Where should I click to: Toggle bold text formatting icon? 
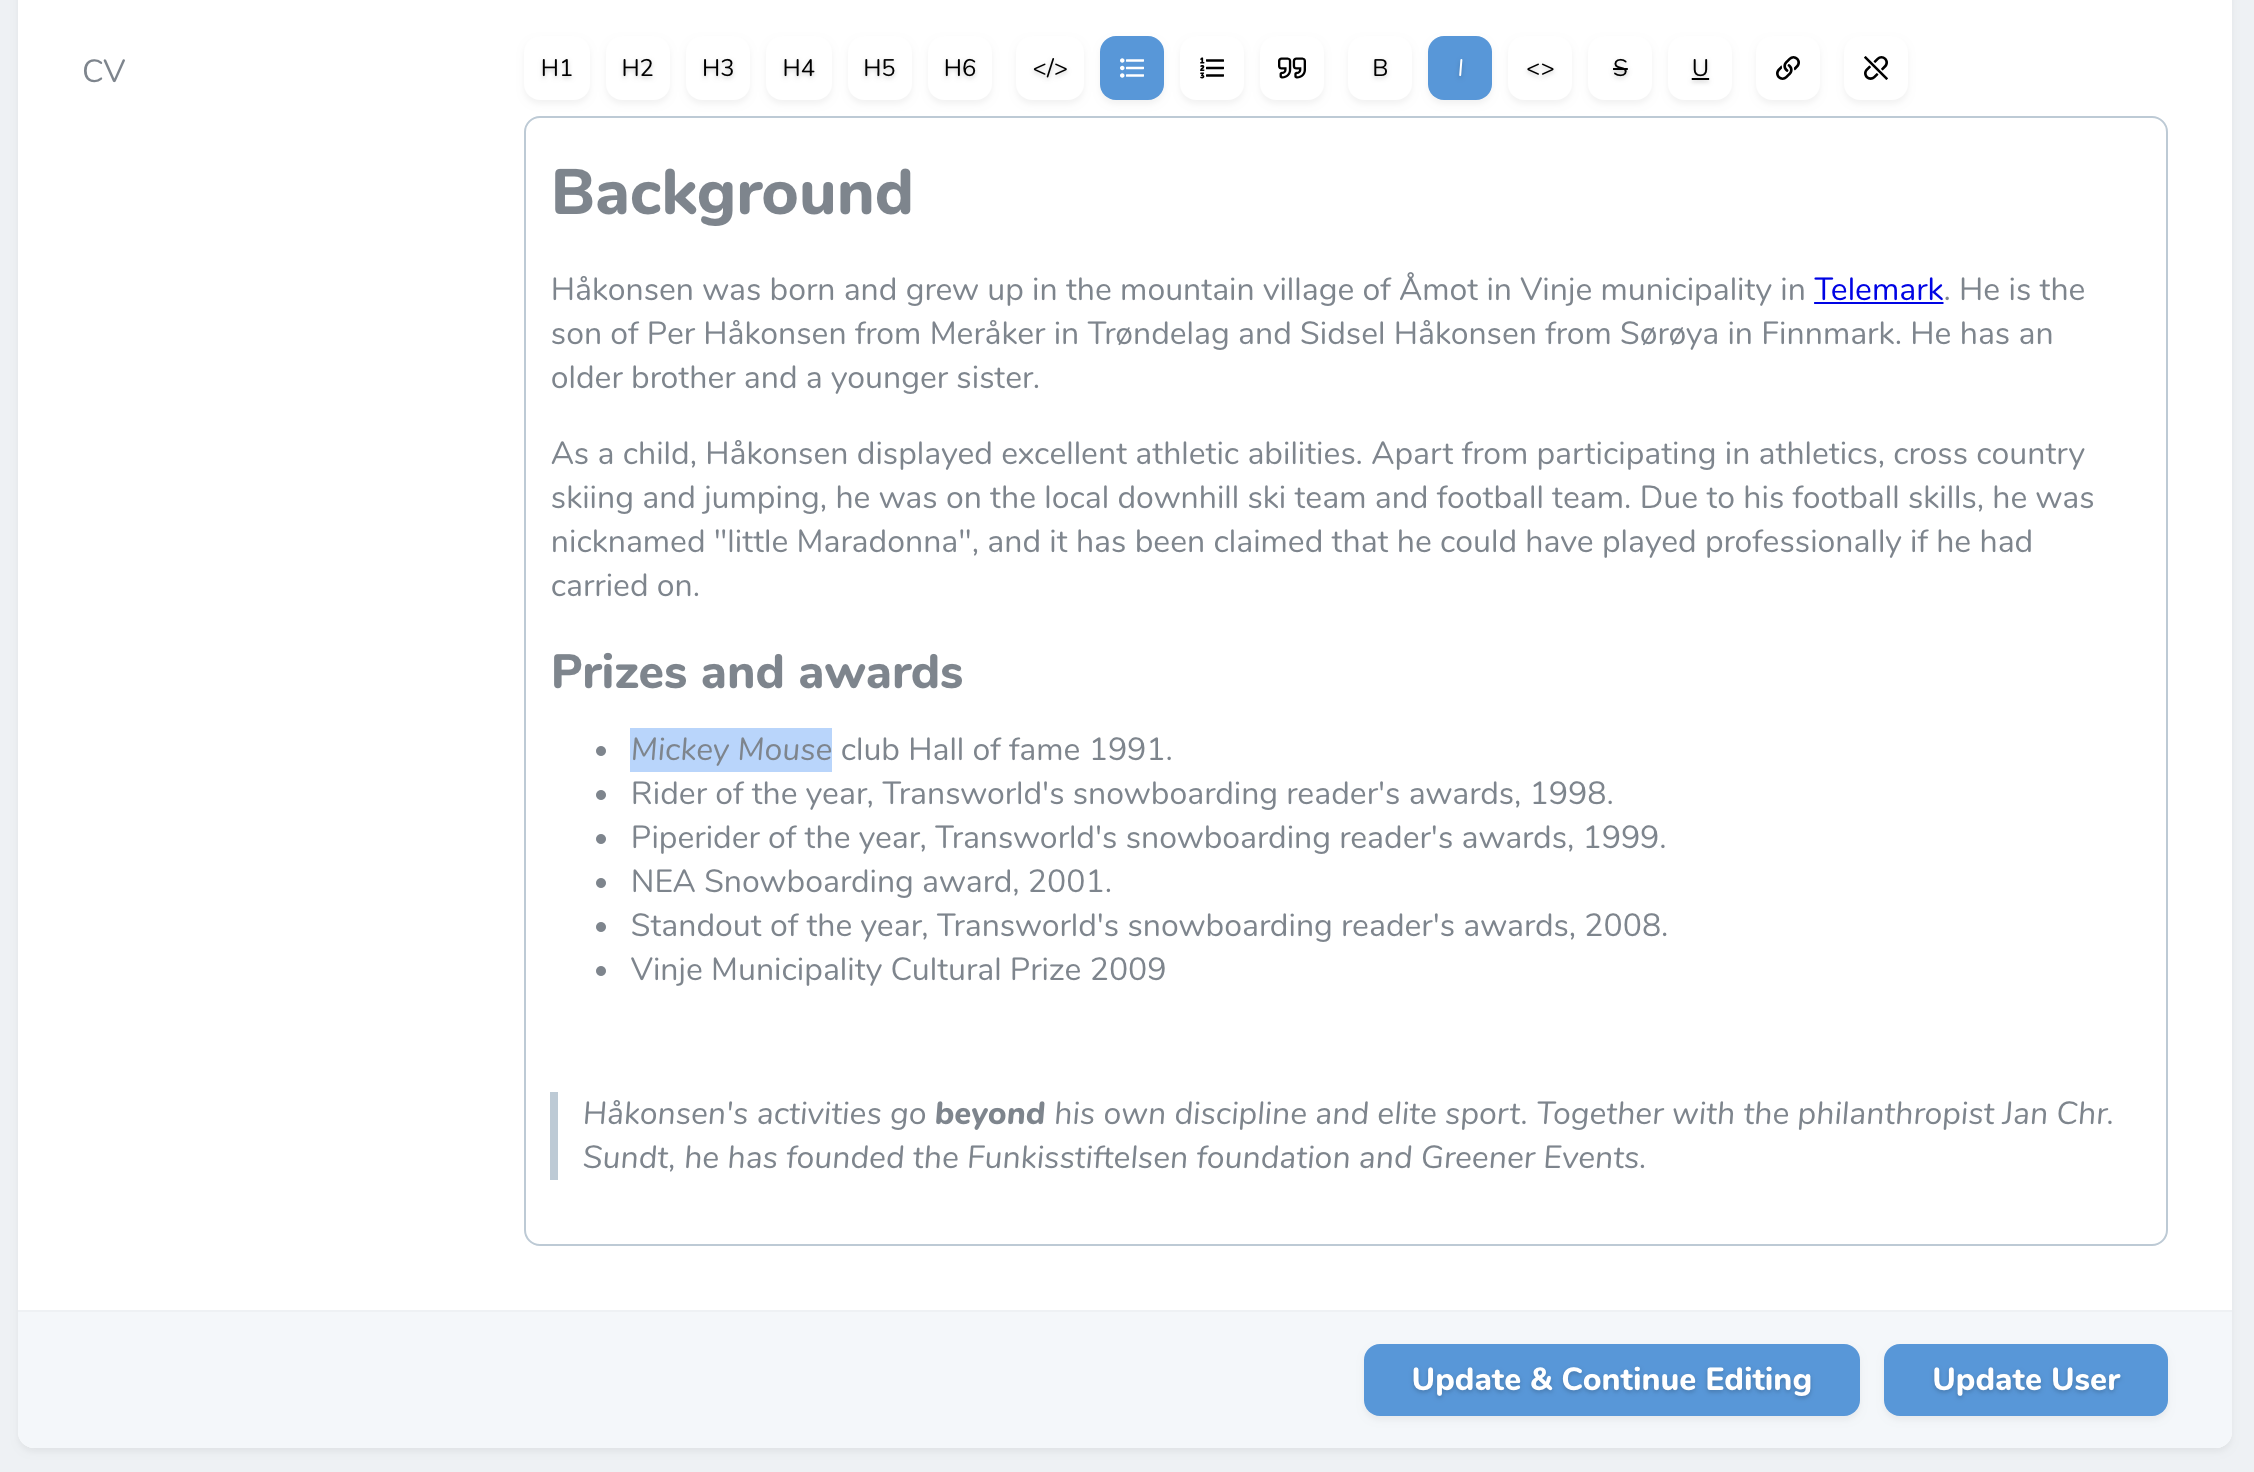tap(1378, 69)
